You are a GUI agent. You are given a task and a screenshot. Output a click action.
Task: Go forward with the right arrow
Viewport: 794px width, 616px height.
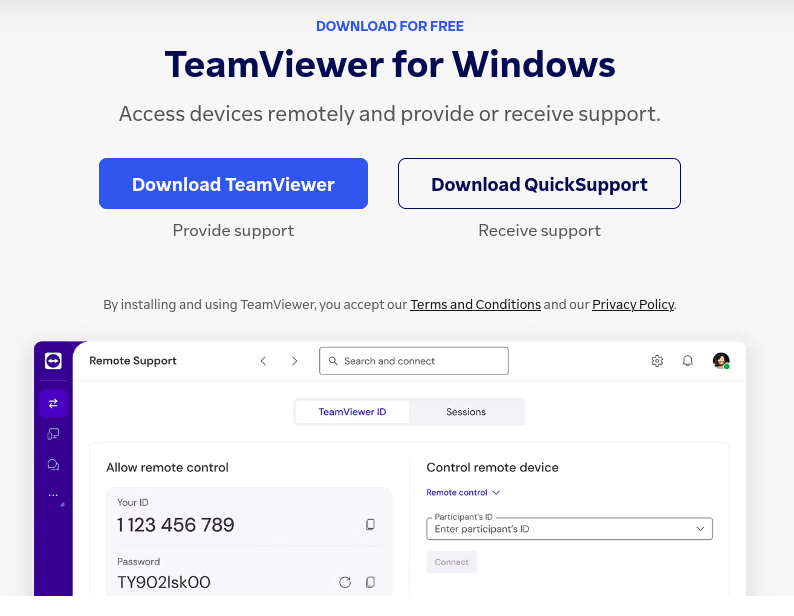coord(294,361)
